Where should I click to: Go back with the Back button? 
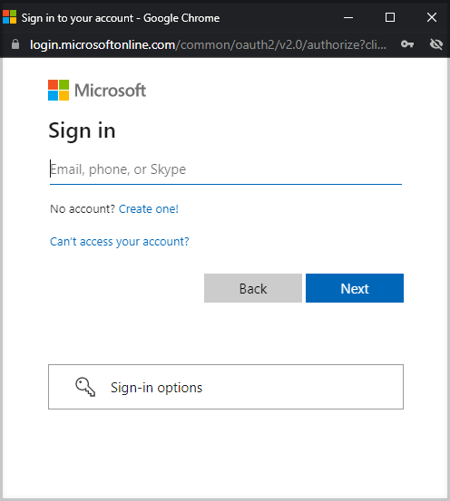point(253,288)
